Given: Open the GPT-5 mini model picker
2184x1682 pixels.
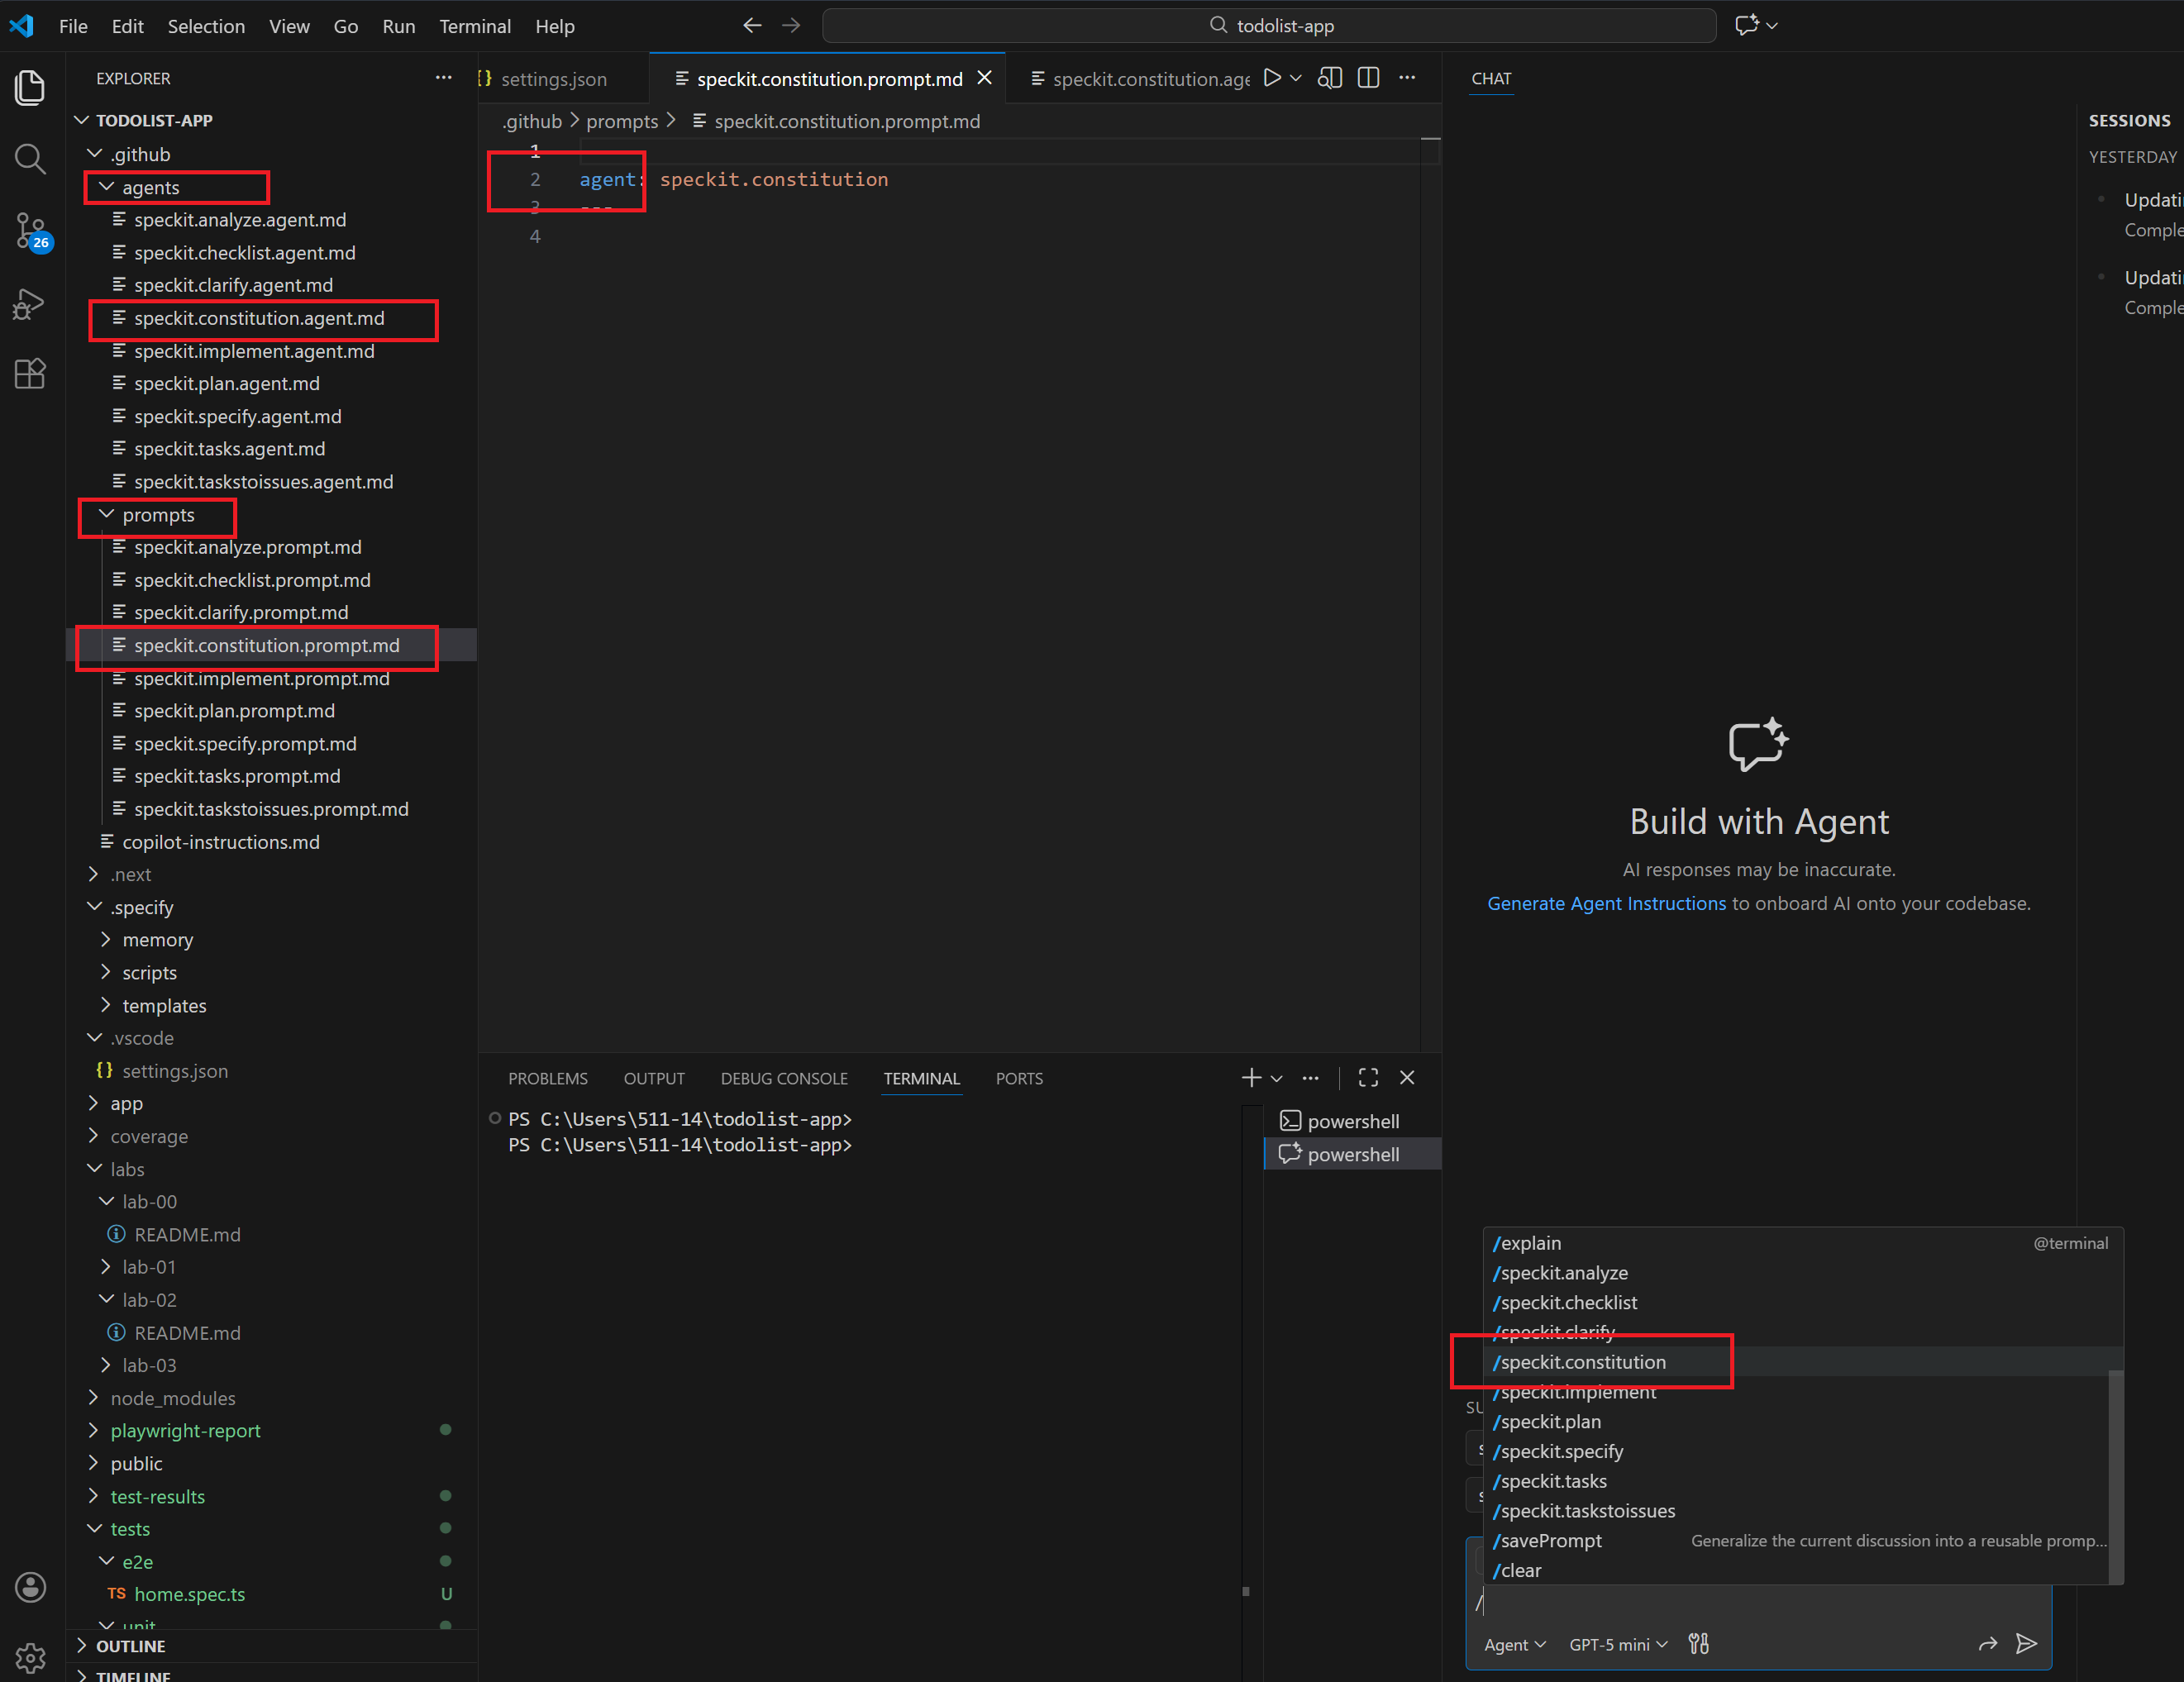Looking at the screenshot, I should [1617, 1645].
